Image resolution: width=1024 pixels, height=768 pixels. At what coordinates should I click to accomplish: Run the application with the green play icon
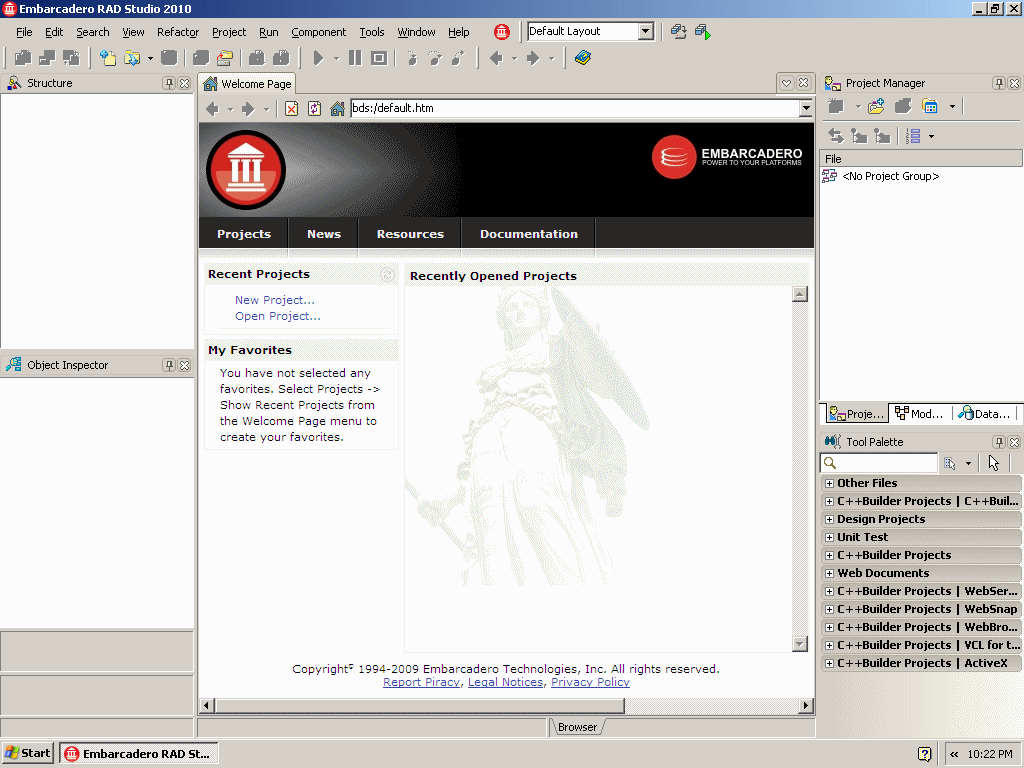pyautogui.click(x=318, y=57)
